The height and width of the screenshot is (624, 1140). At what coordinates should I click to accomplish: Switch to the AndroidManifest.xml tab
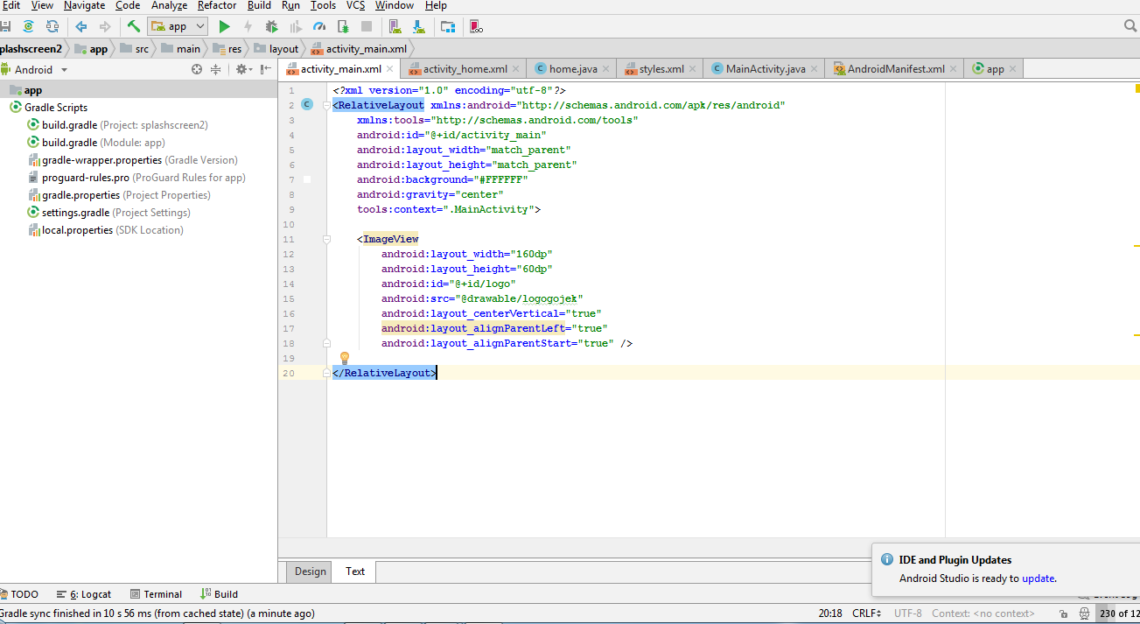tap(894, 69)
